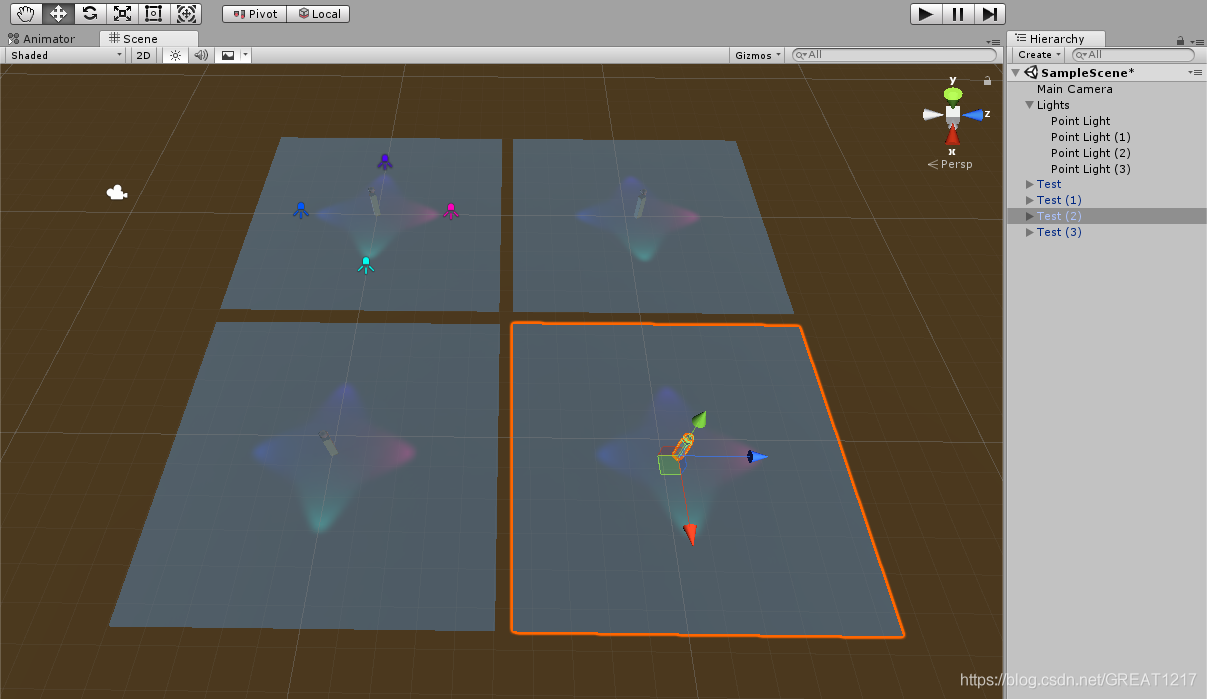This screenshot has width=1207, height=699.
Task: Open the Scene panel options menu
Action: click(x=992, y=42)
